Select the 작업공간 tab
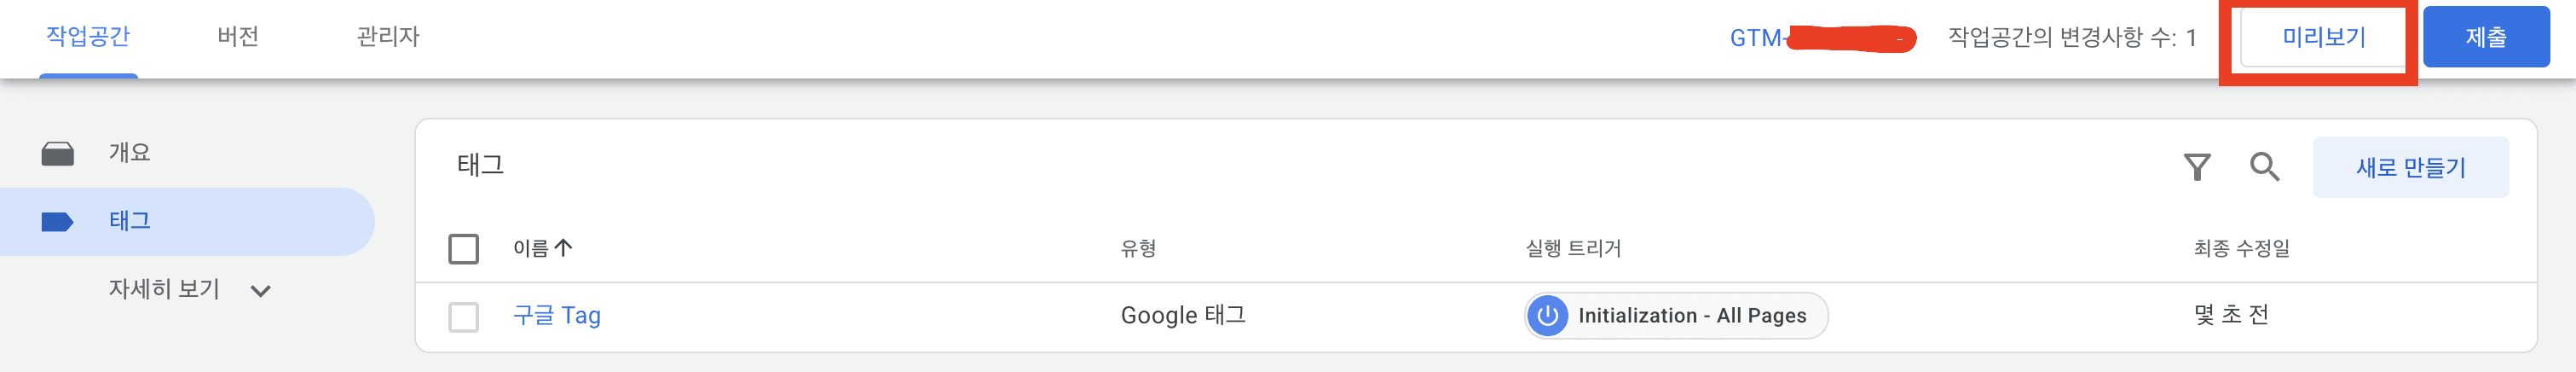The height and width of the screenshot is (372, 2576). click(88, 37)
